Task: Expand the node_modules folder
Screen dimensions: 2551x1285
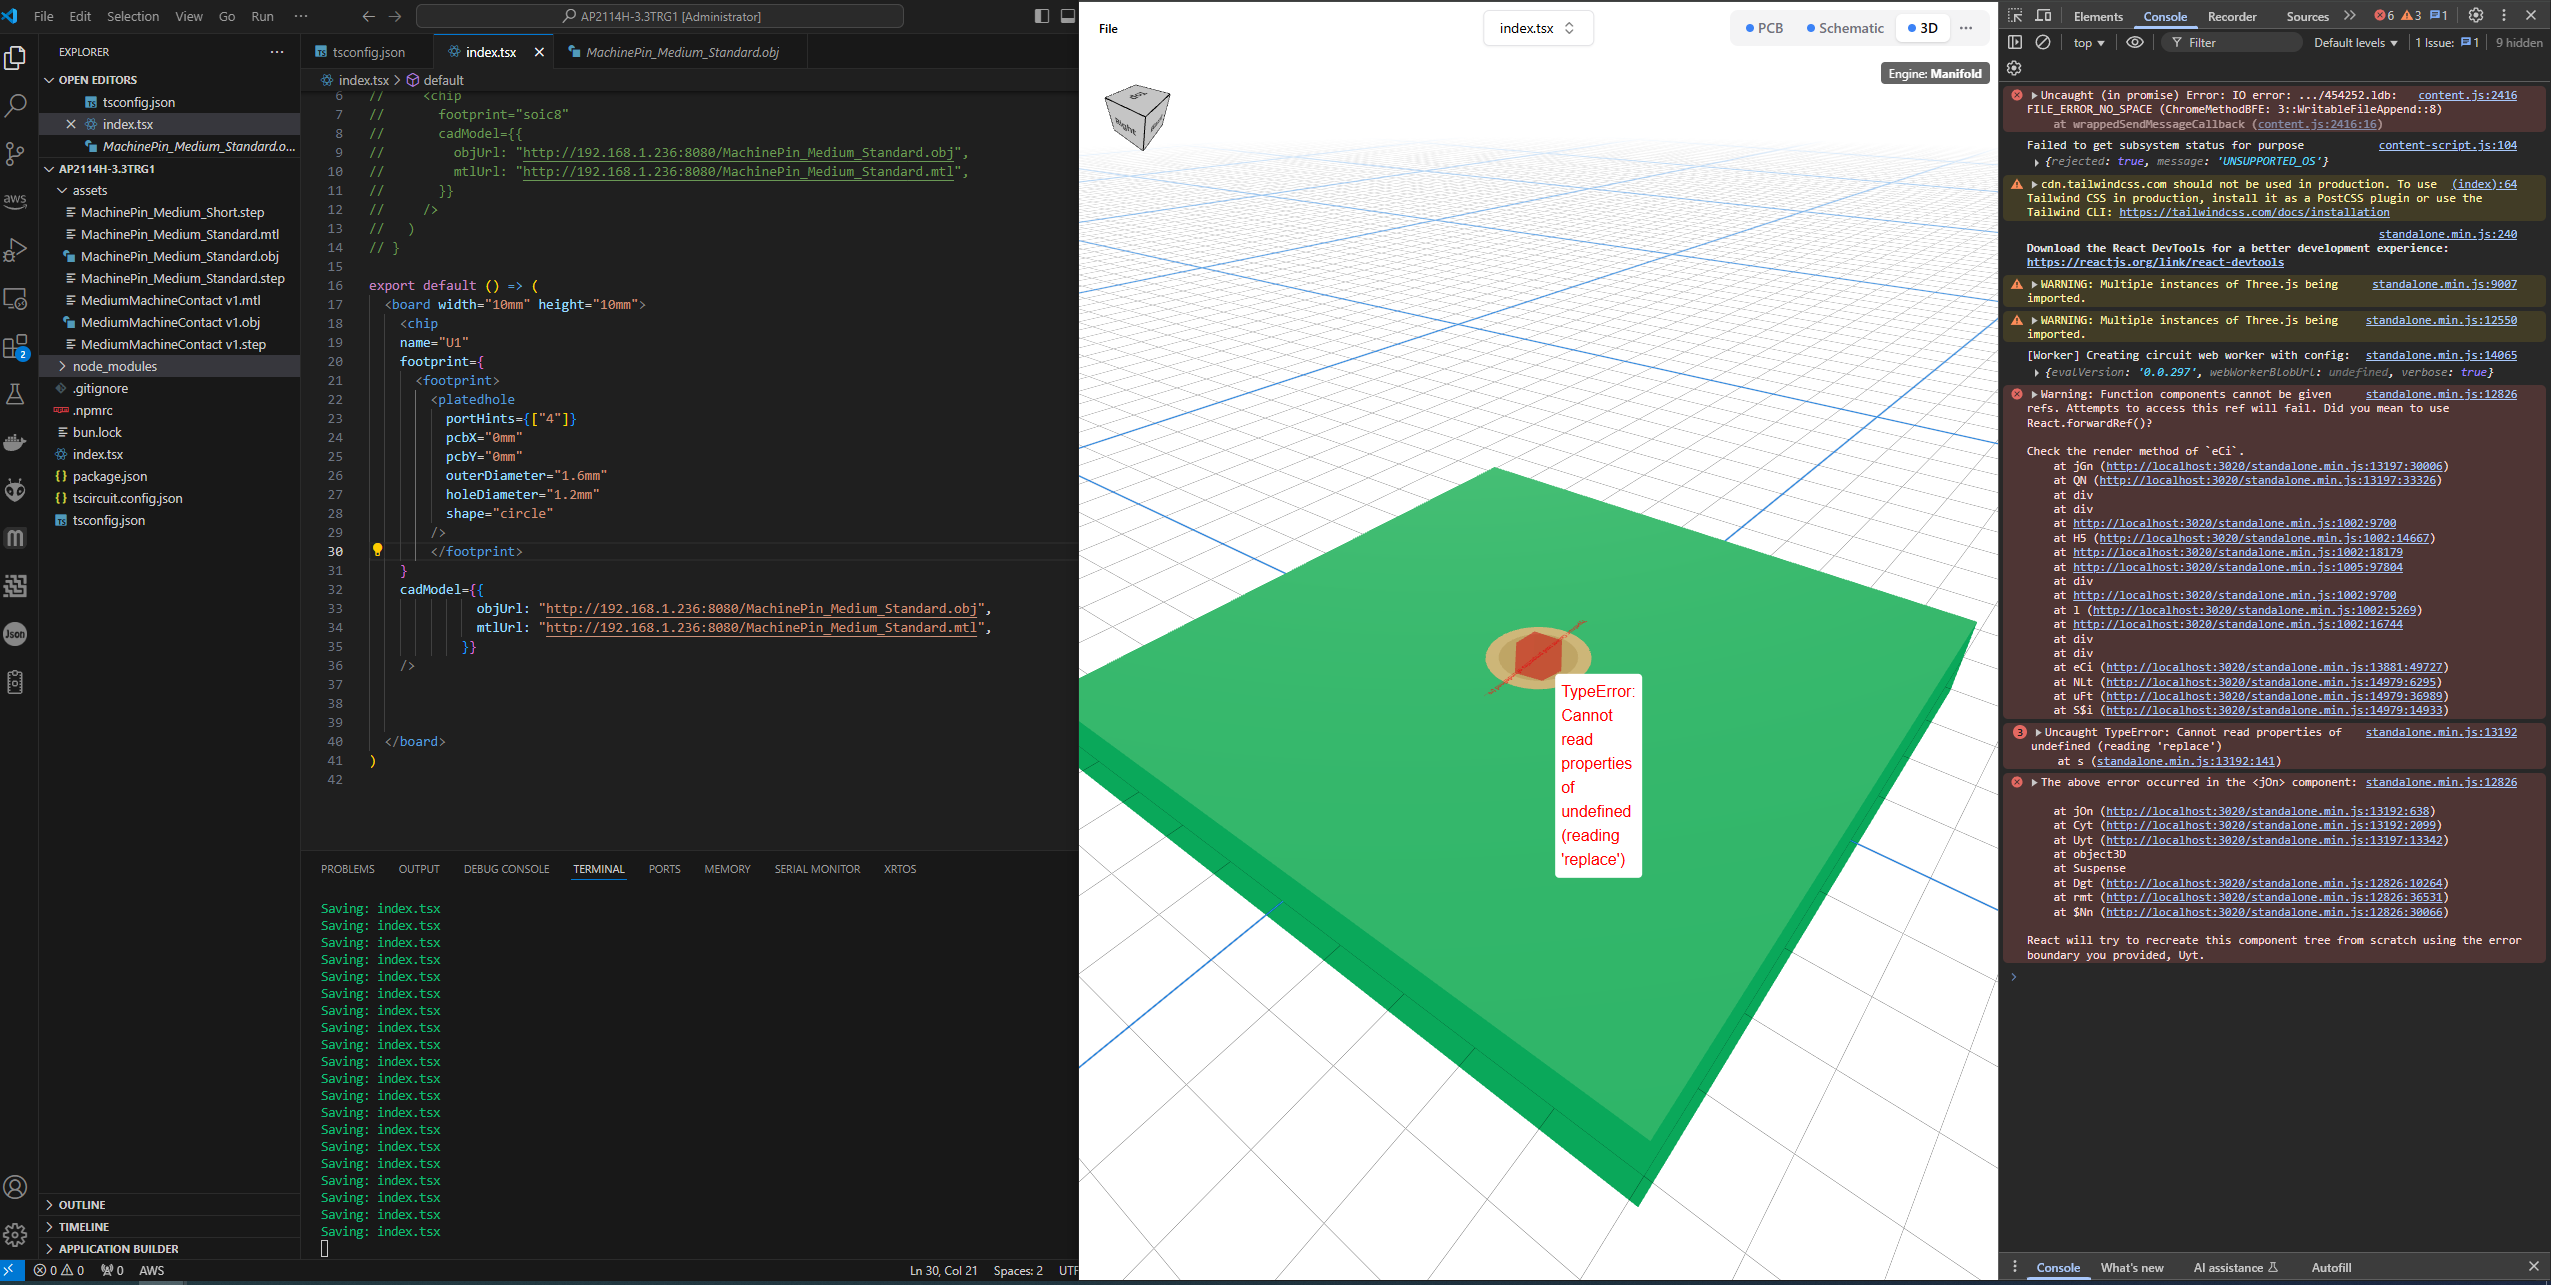Action: [x=115, y=366]
